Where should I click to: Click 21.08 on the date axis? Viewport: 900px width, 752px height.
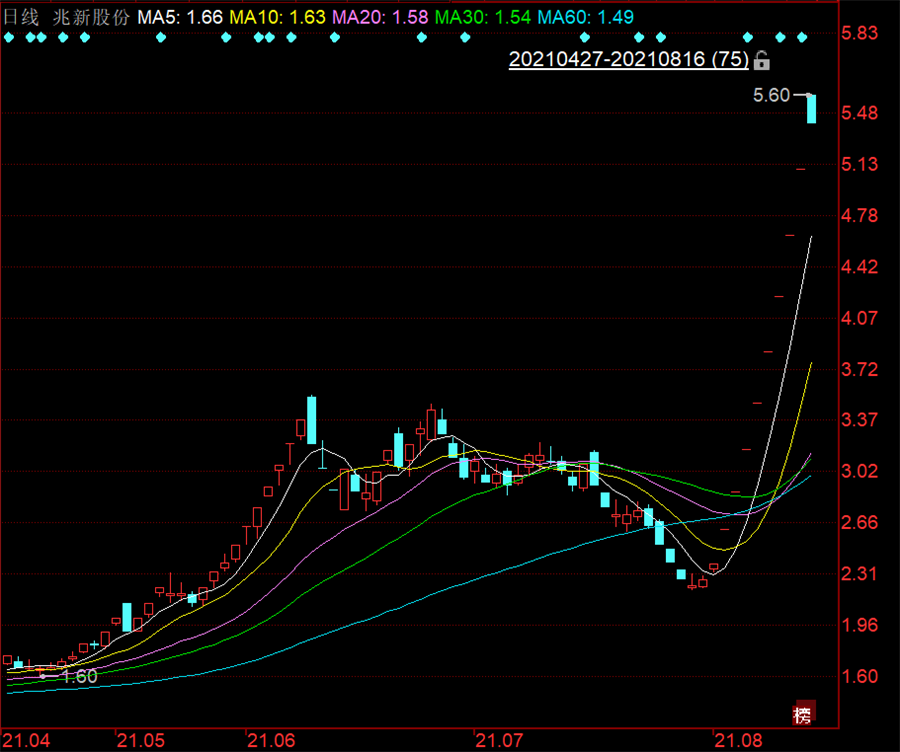click(x=738, y=741)
